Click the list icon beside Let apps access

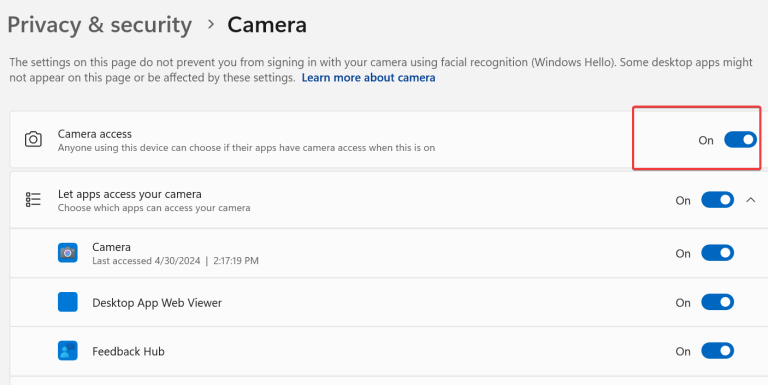33,199
